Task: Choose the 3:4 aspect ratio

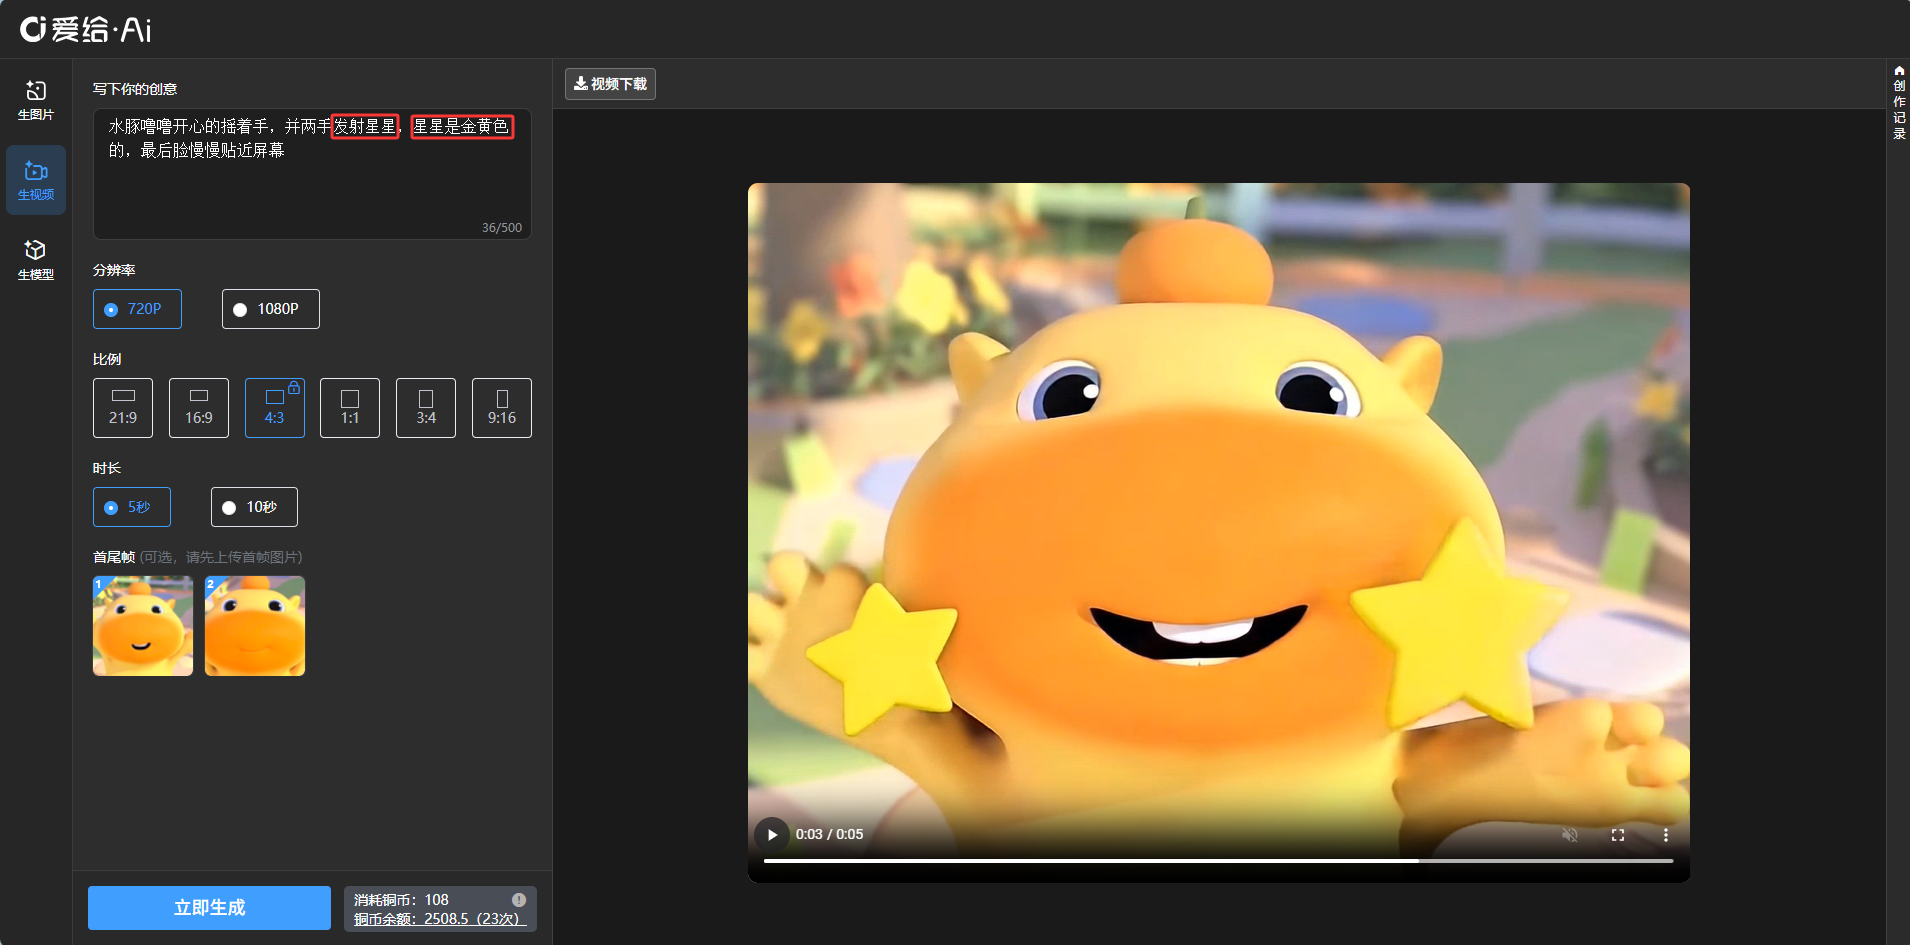Action: click(x=426, y=408)
